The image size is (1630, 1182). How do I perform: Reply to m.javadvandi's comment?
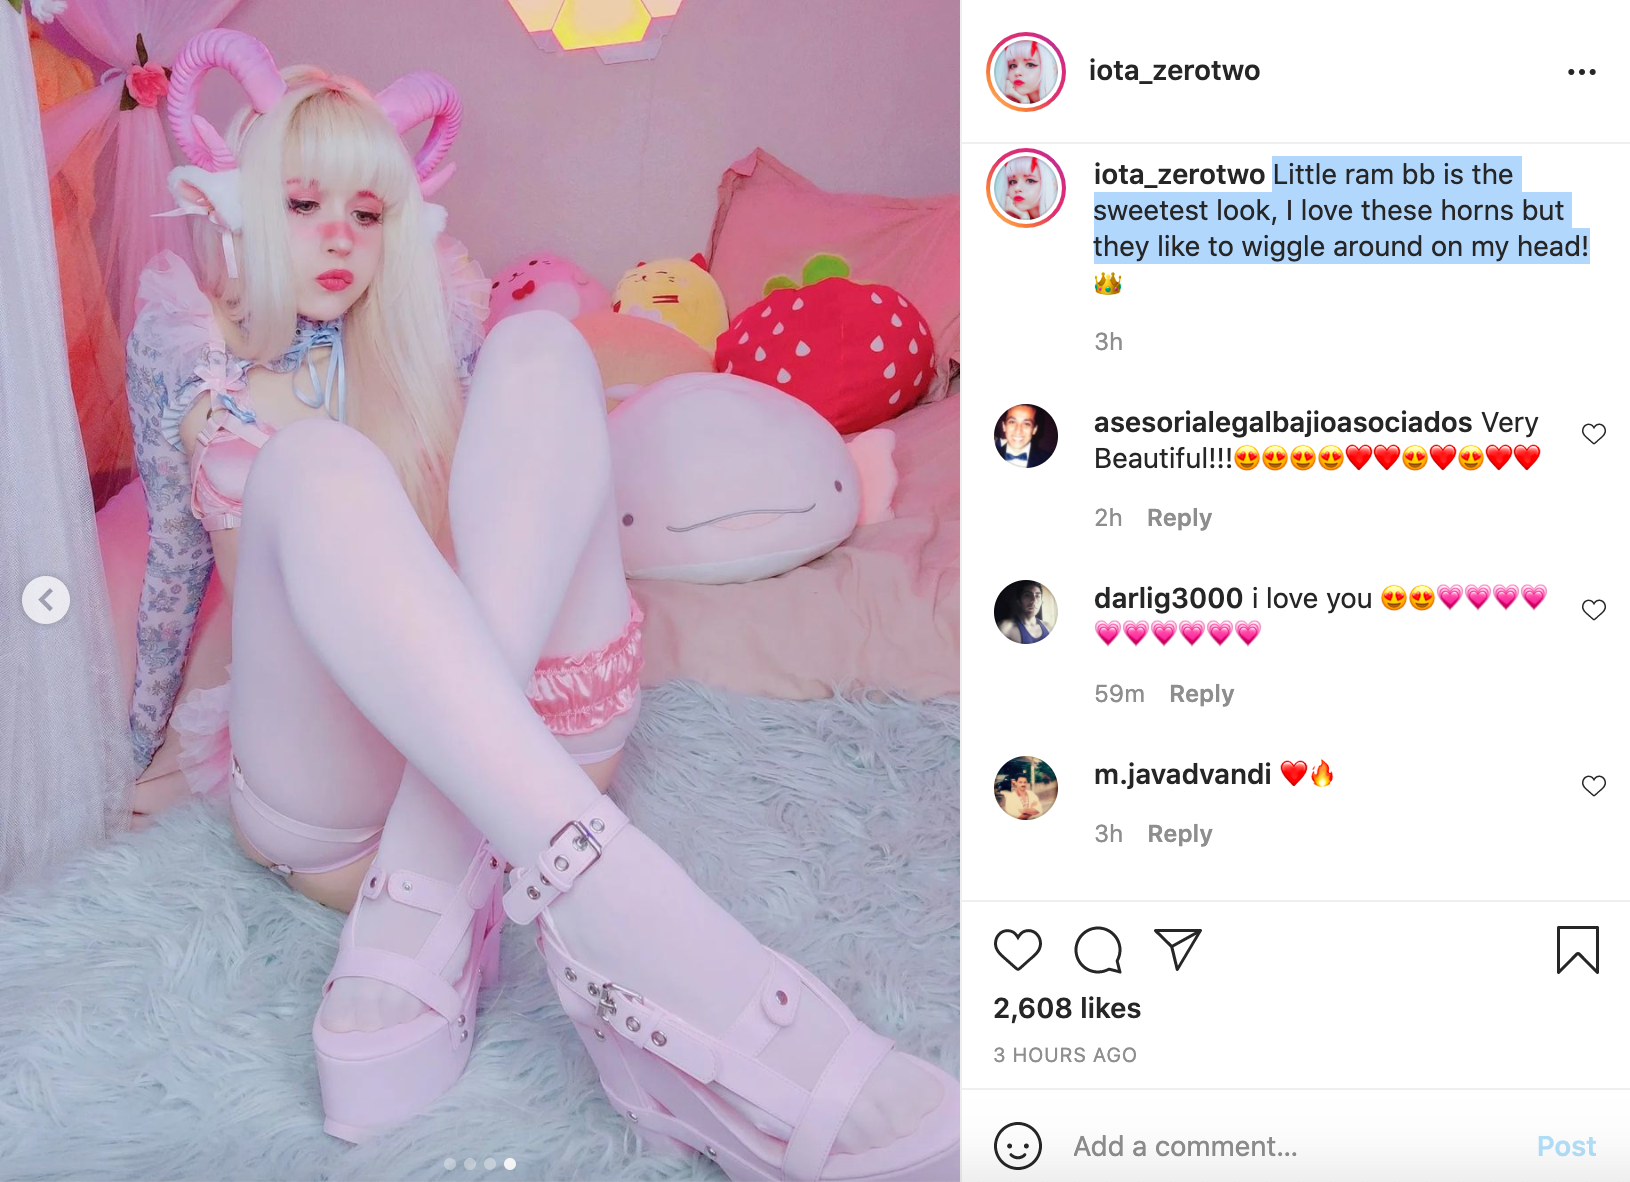click(x=1179, y=834)
